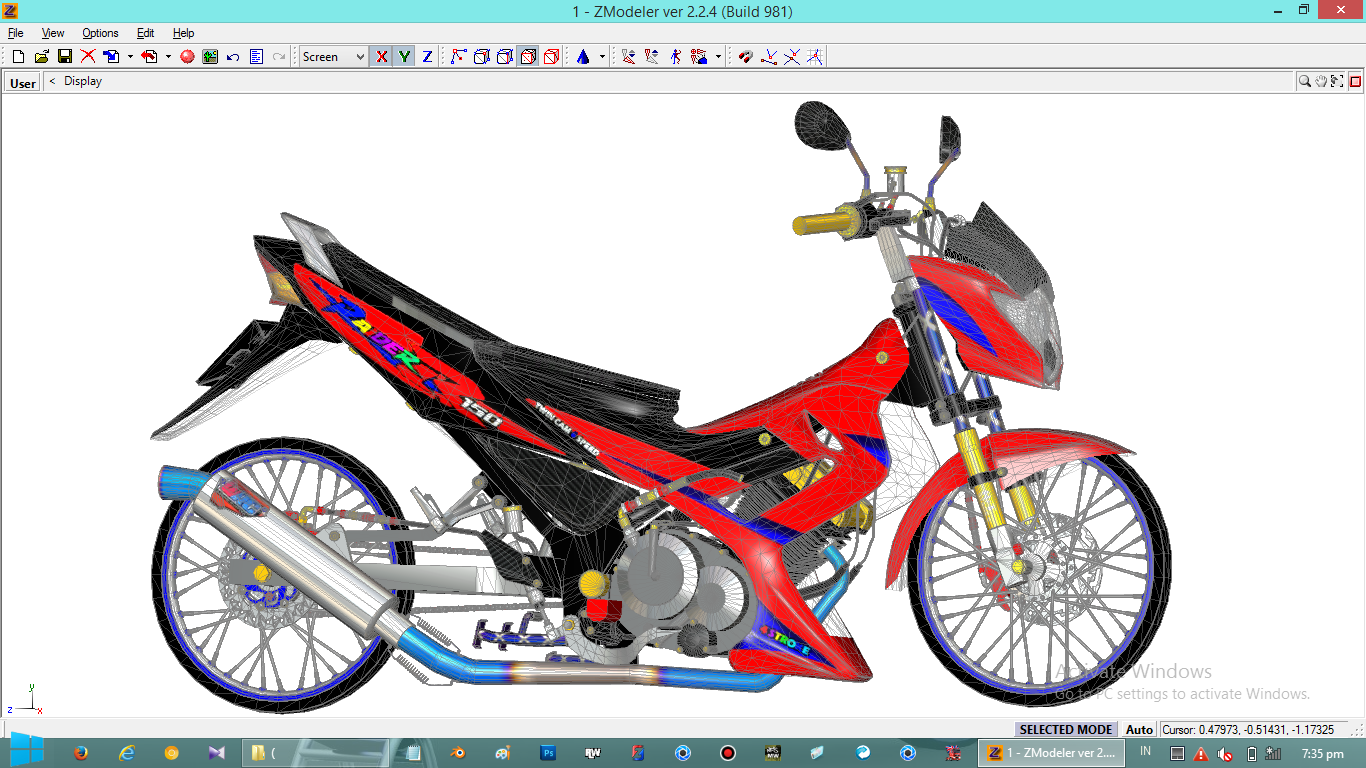
Task: Click the second selection tool icon
Action: point(652,57)
